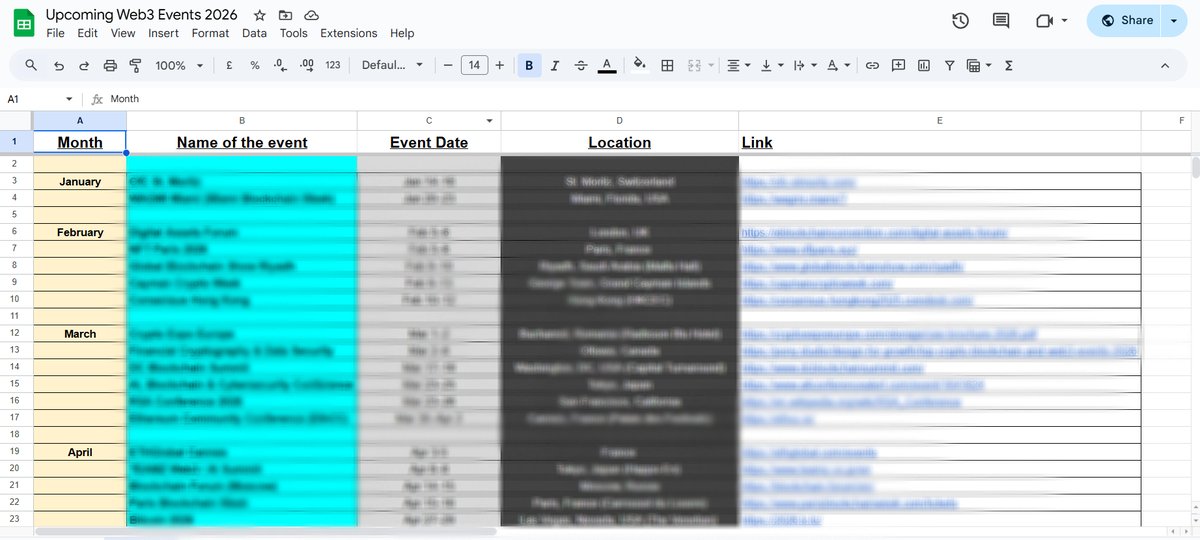The image size is (1200, 540).
Task: Click the Share button
Action: click(1125, 21)
